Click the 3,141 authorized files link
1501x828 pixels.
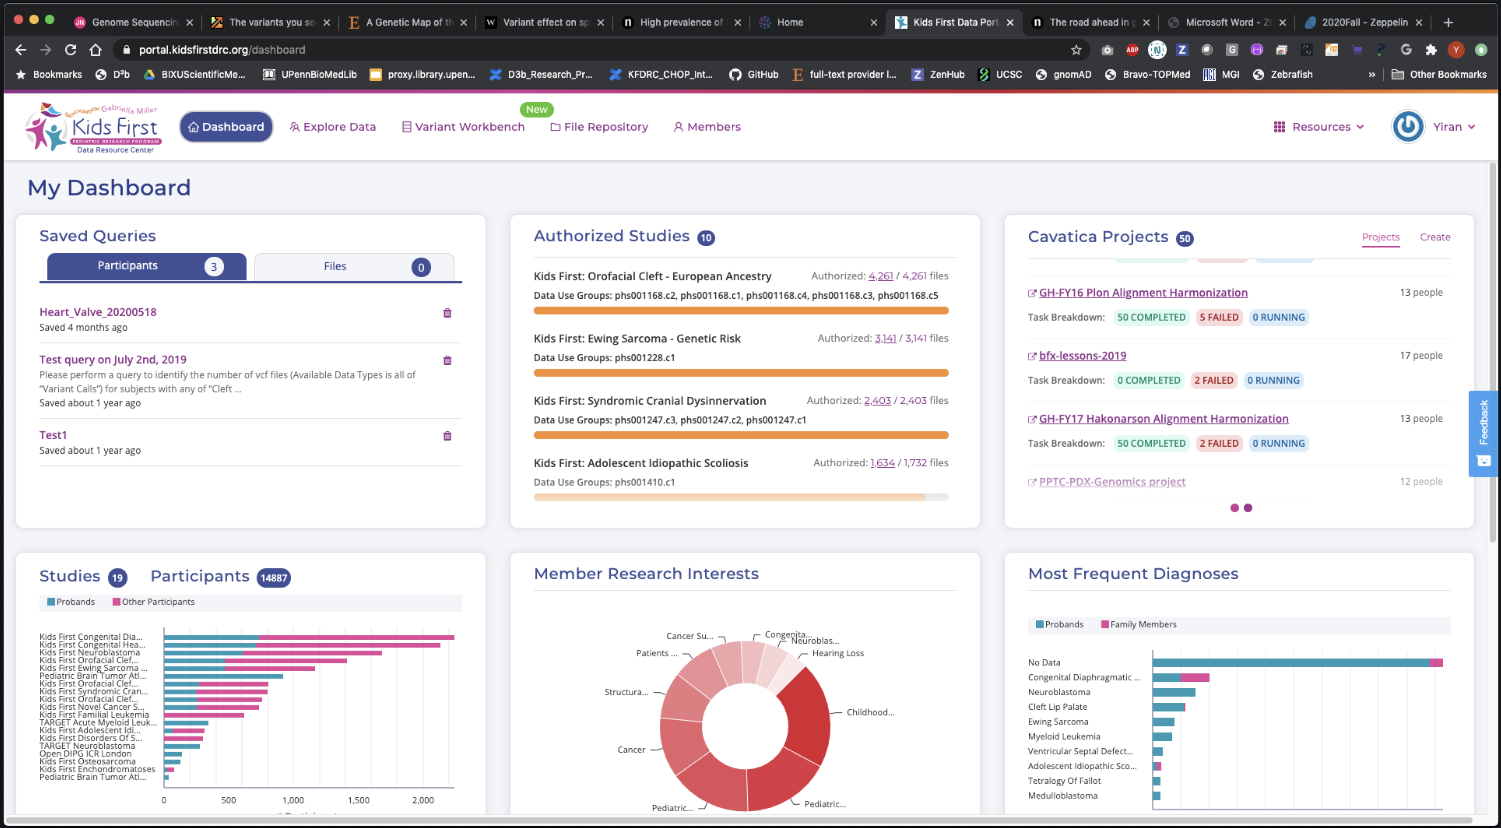tap(886, 338)
